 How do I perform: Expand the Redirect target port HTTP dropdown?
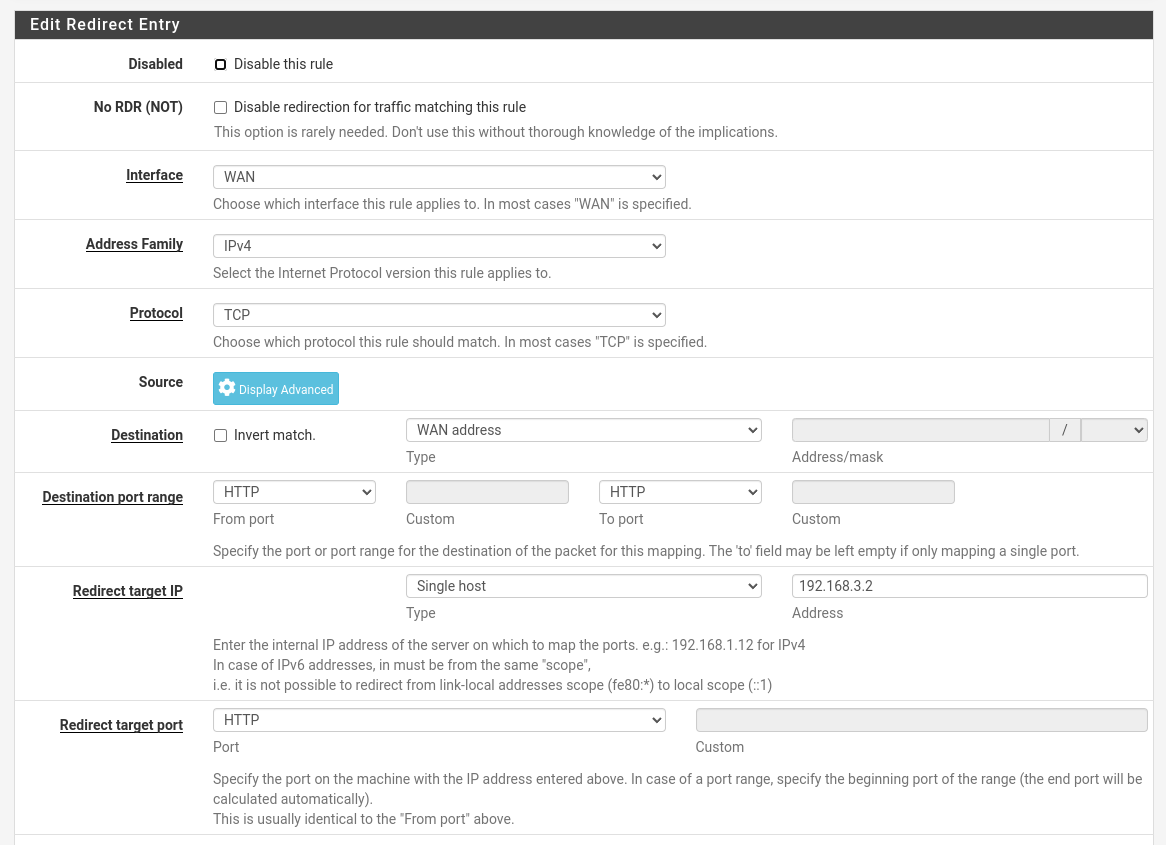tap(439, 720)
